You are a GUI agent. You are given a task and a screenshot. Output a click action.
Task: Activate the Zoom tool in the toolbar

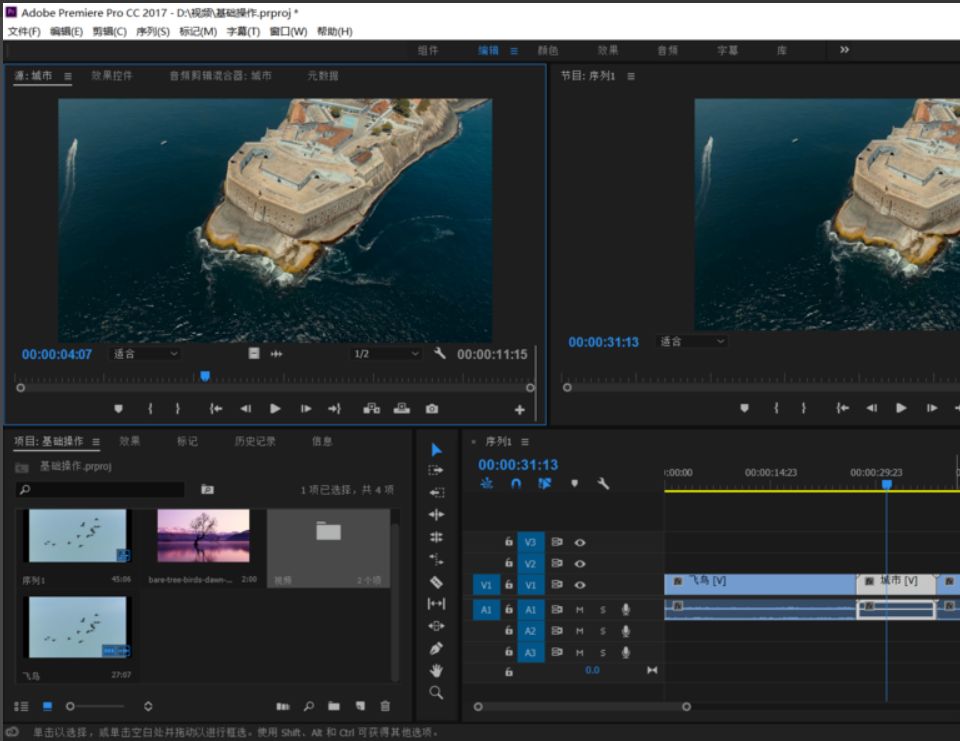(436, 692)
